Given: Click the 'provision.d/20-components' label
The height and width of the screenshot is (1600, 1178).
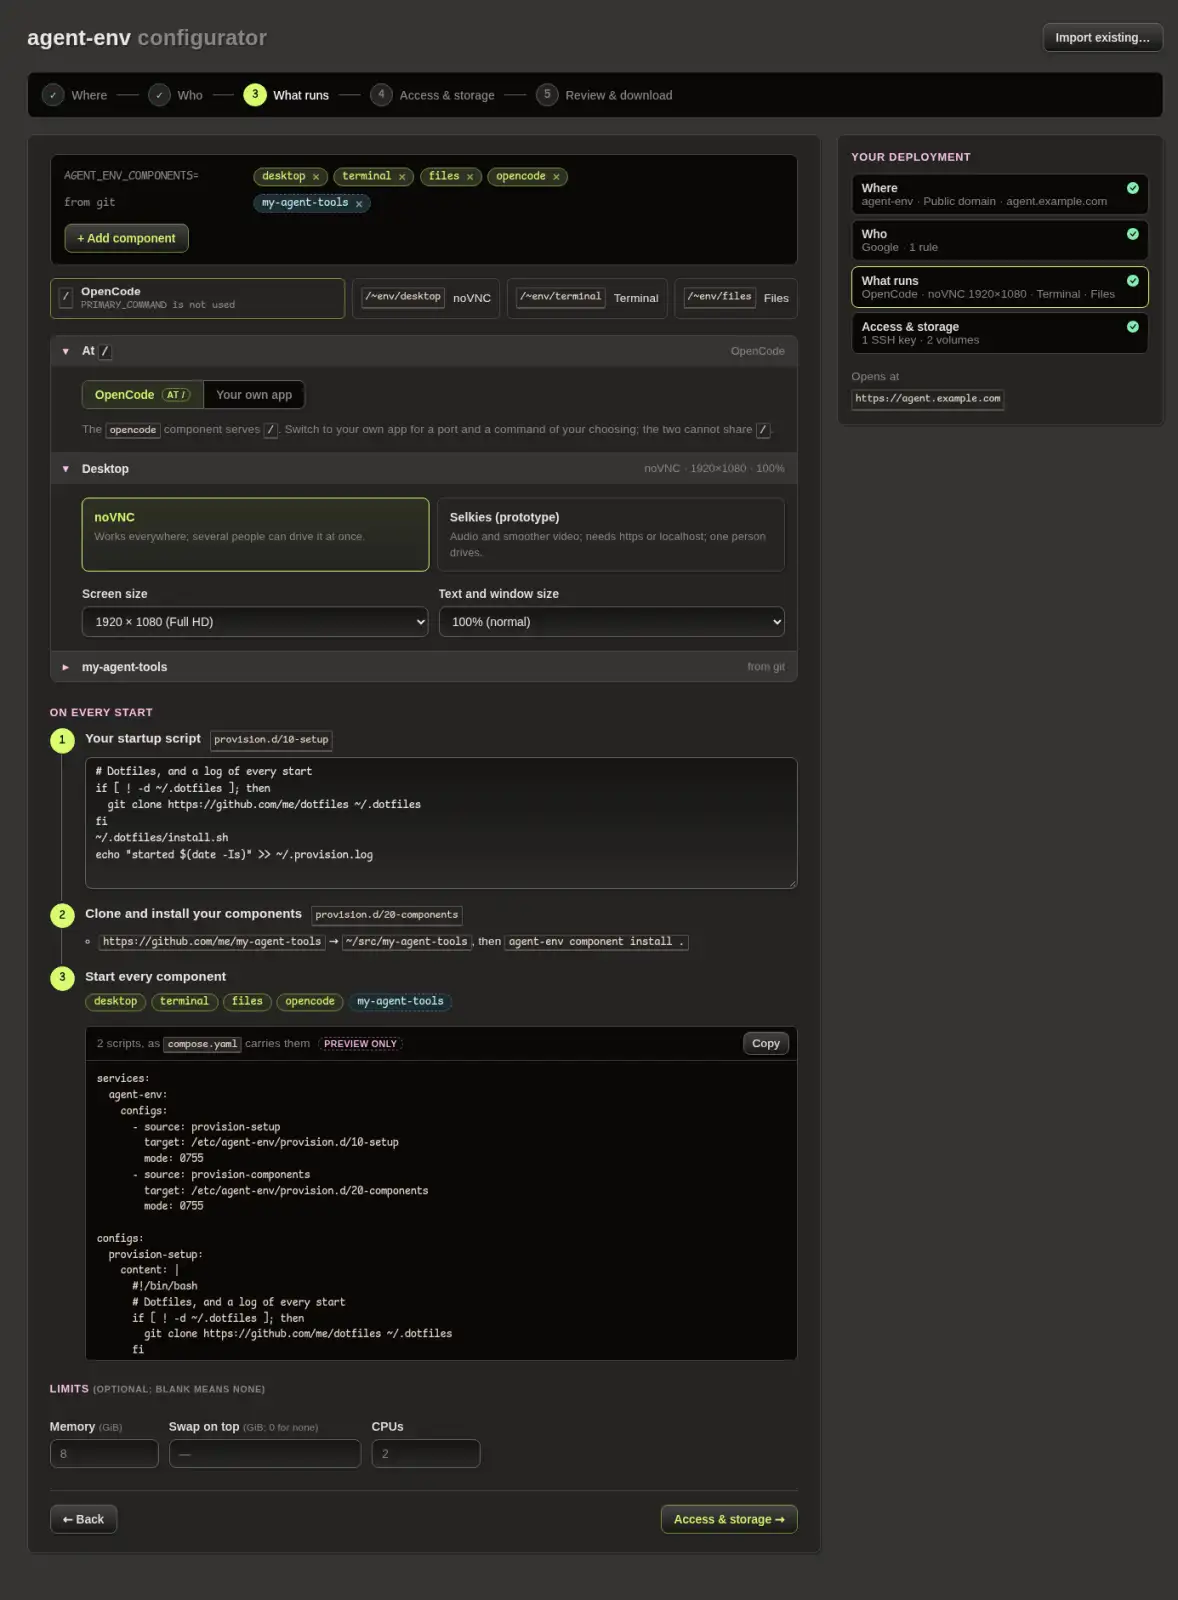Looking at the screenshot, I should [387, 915].
